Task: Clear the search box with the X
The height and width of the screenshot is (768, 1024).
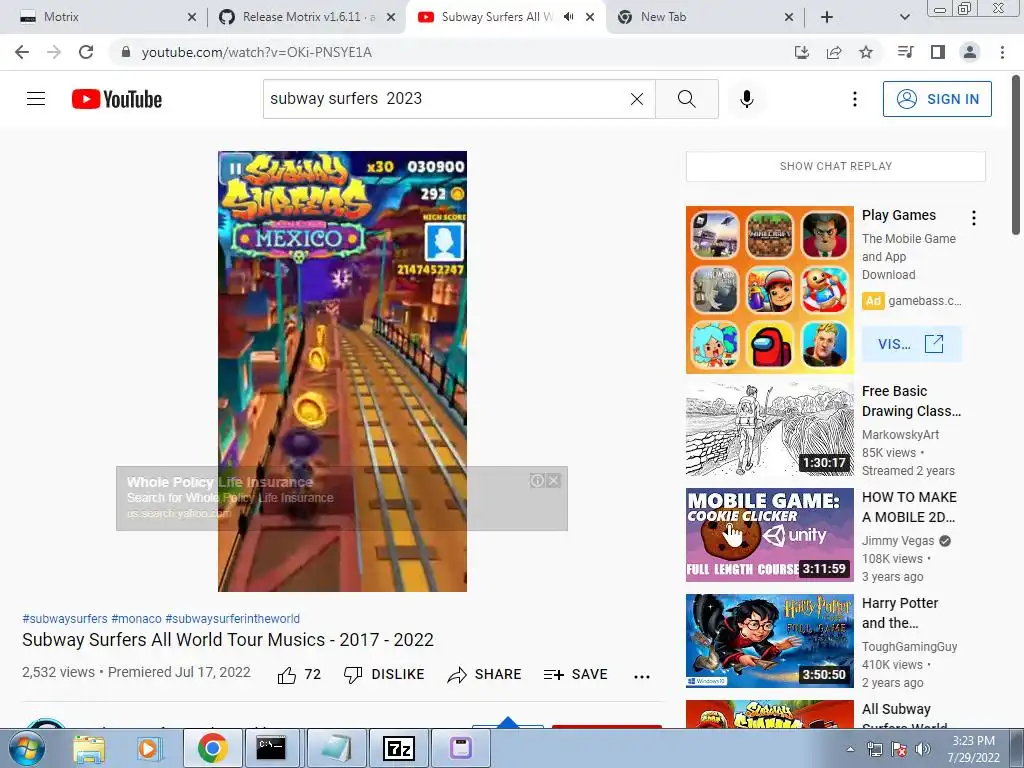Action: [x=637, y=99]
